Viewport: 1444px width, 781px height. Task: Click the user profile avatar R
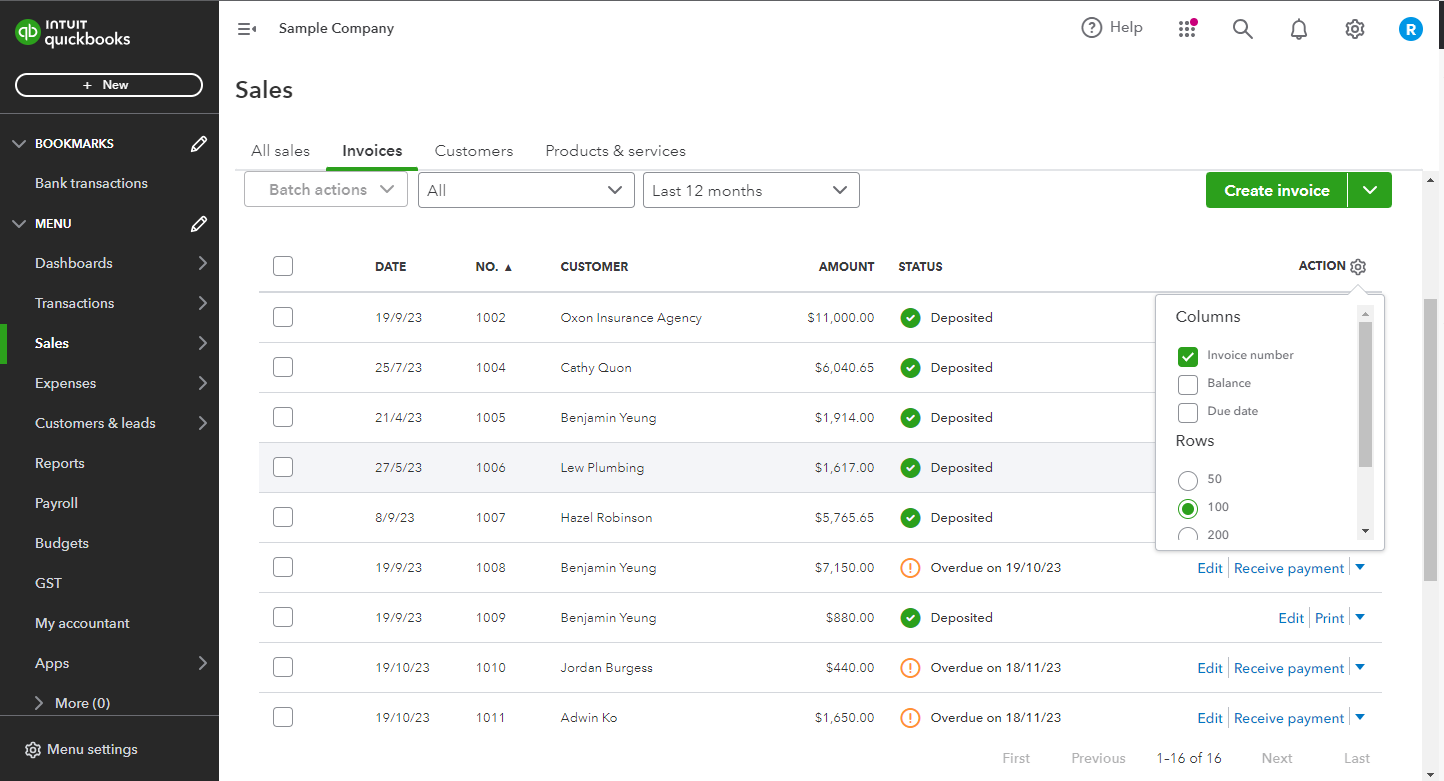tap(1410, 29)
